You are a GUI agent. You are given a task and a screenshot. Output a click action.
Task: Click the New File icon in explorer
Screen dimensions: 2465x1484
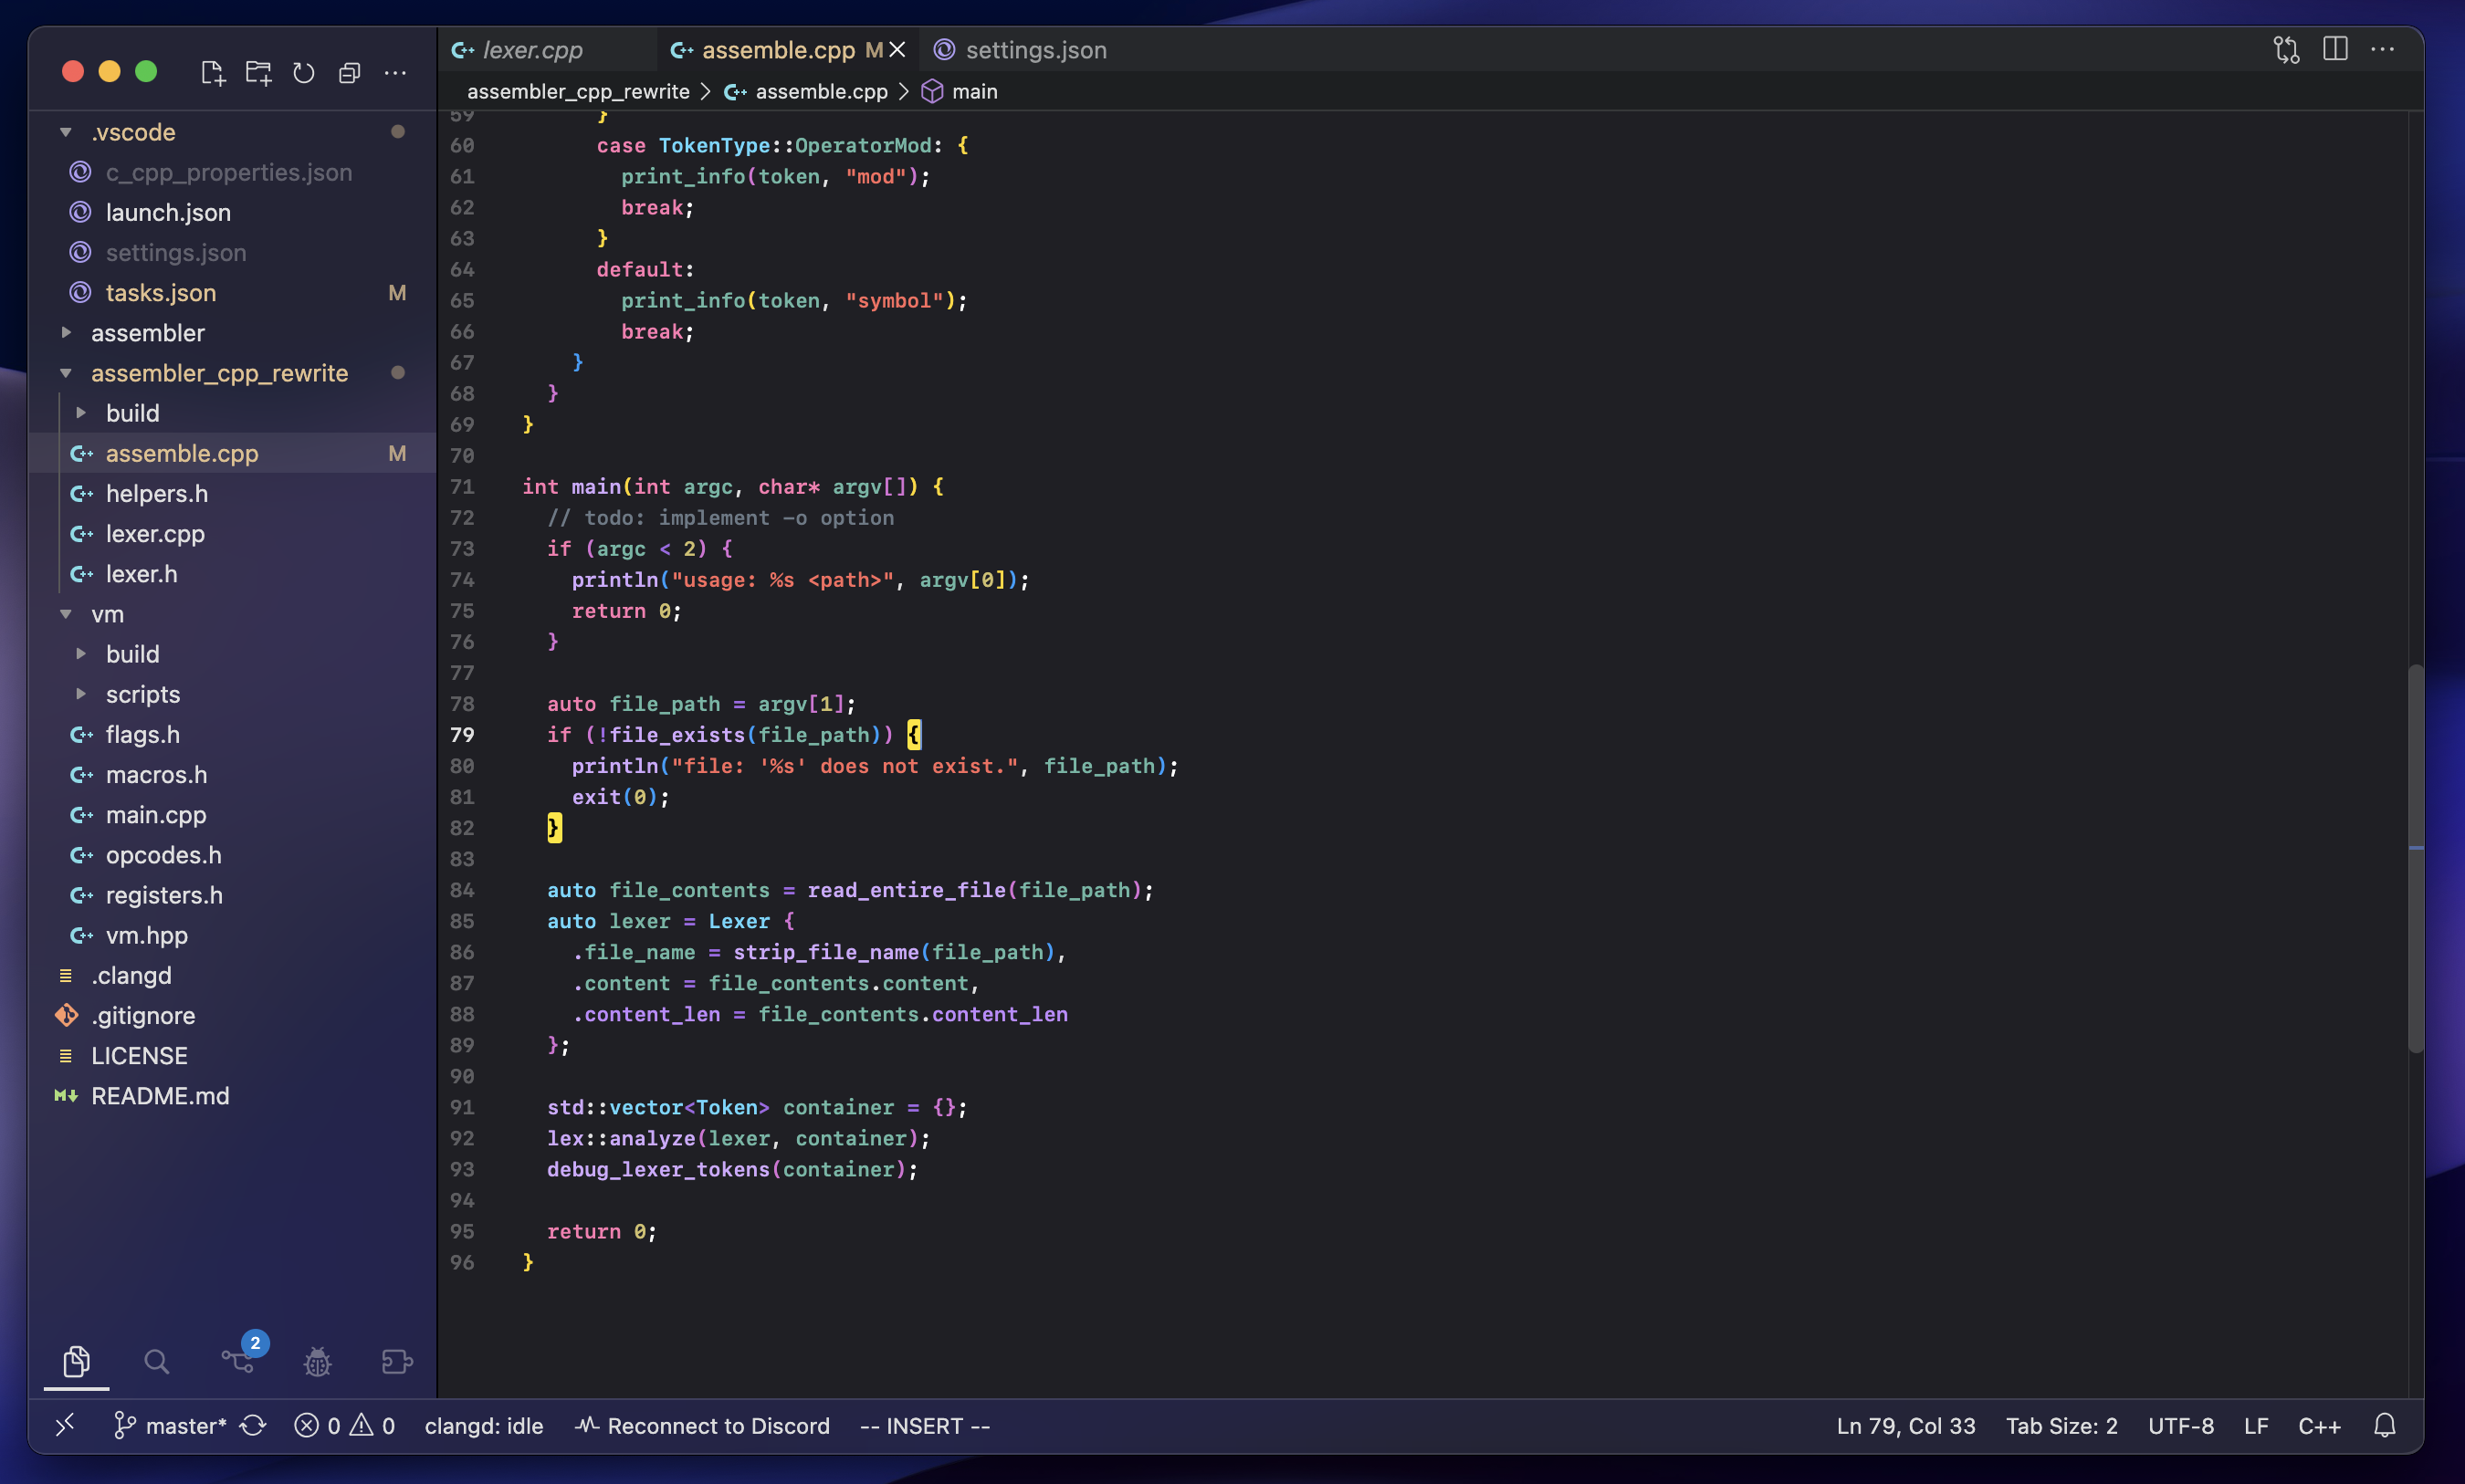pos(212,73)
